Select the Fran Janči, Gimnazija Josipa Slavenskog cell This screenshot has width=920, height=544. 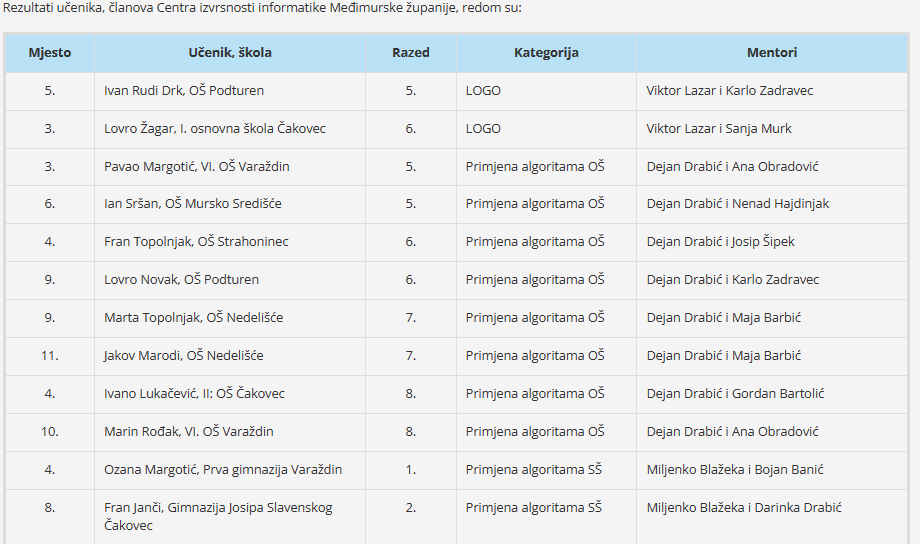tap(230, 516)
